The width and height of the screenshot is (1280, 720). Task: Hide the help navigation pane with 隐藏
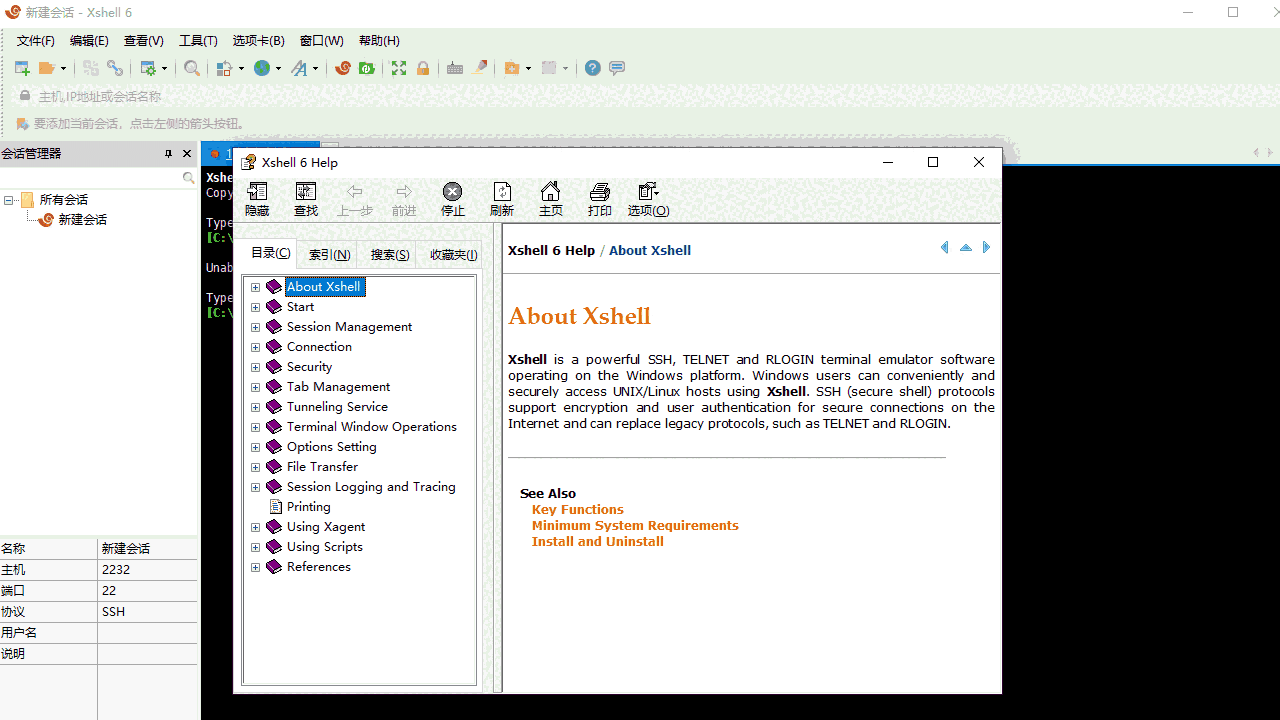click(x=257, y=198)
